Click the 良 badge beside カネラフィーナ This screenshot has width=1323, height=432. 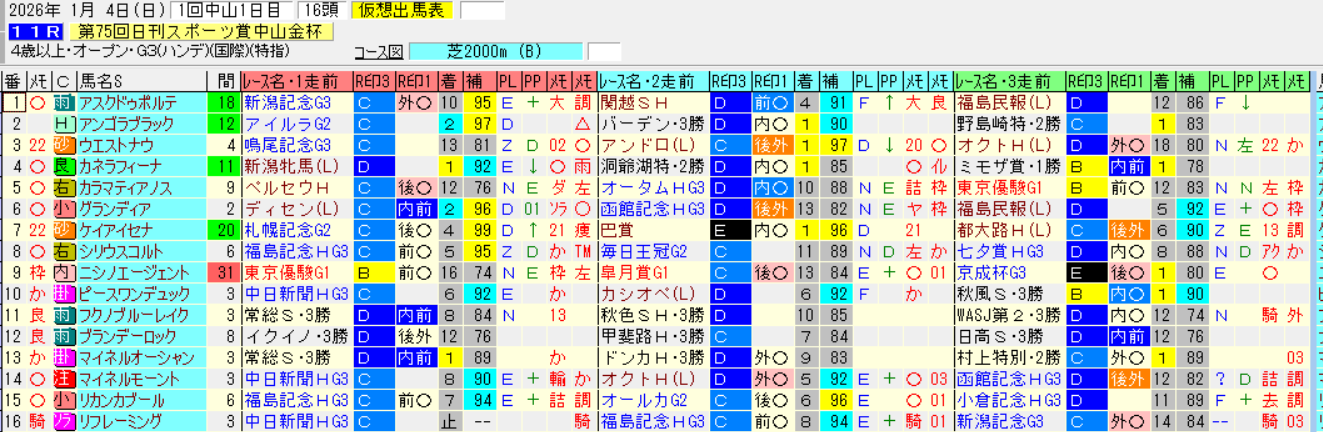64,166
